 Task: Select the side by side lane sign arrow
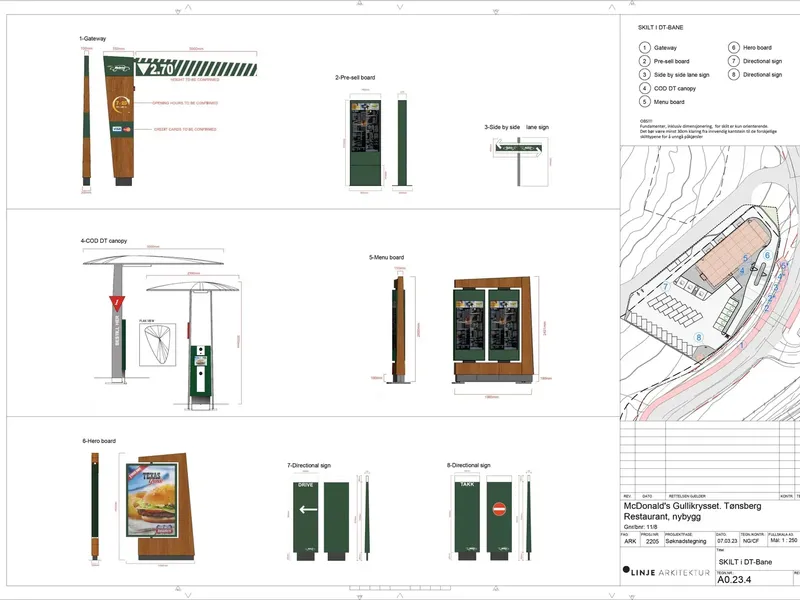(x=519, y=148)
